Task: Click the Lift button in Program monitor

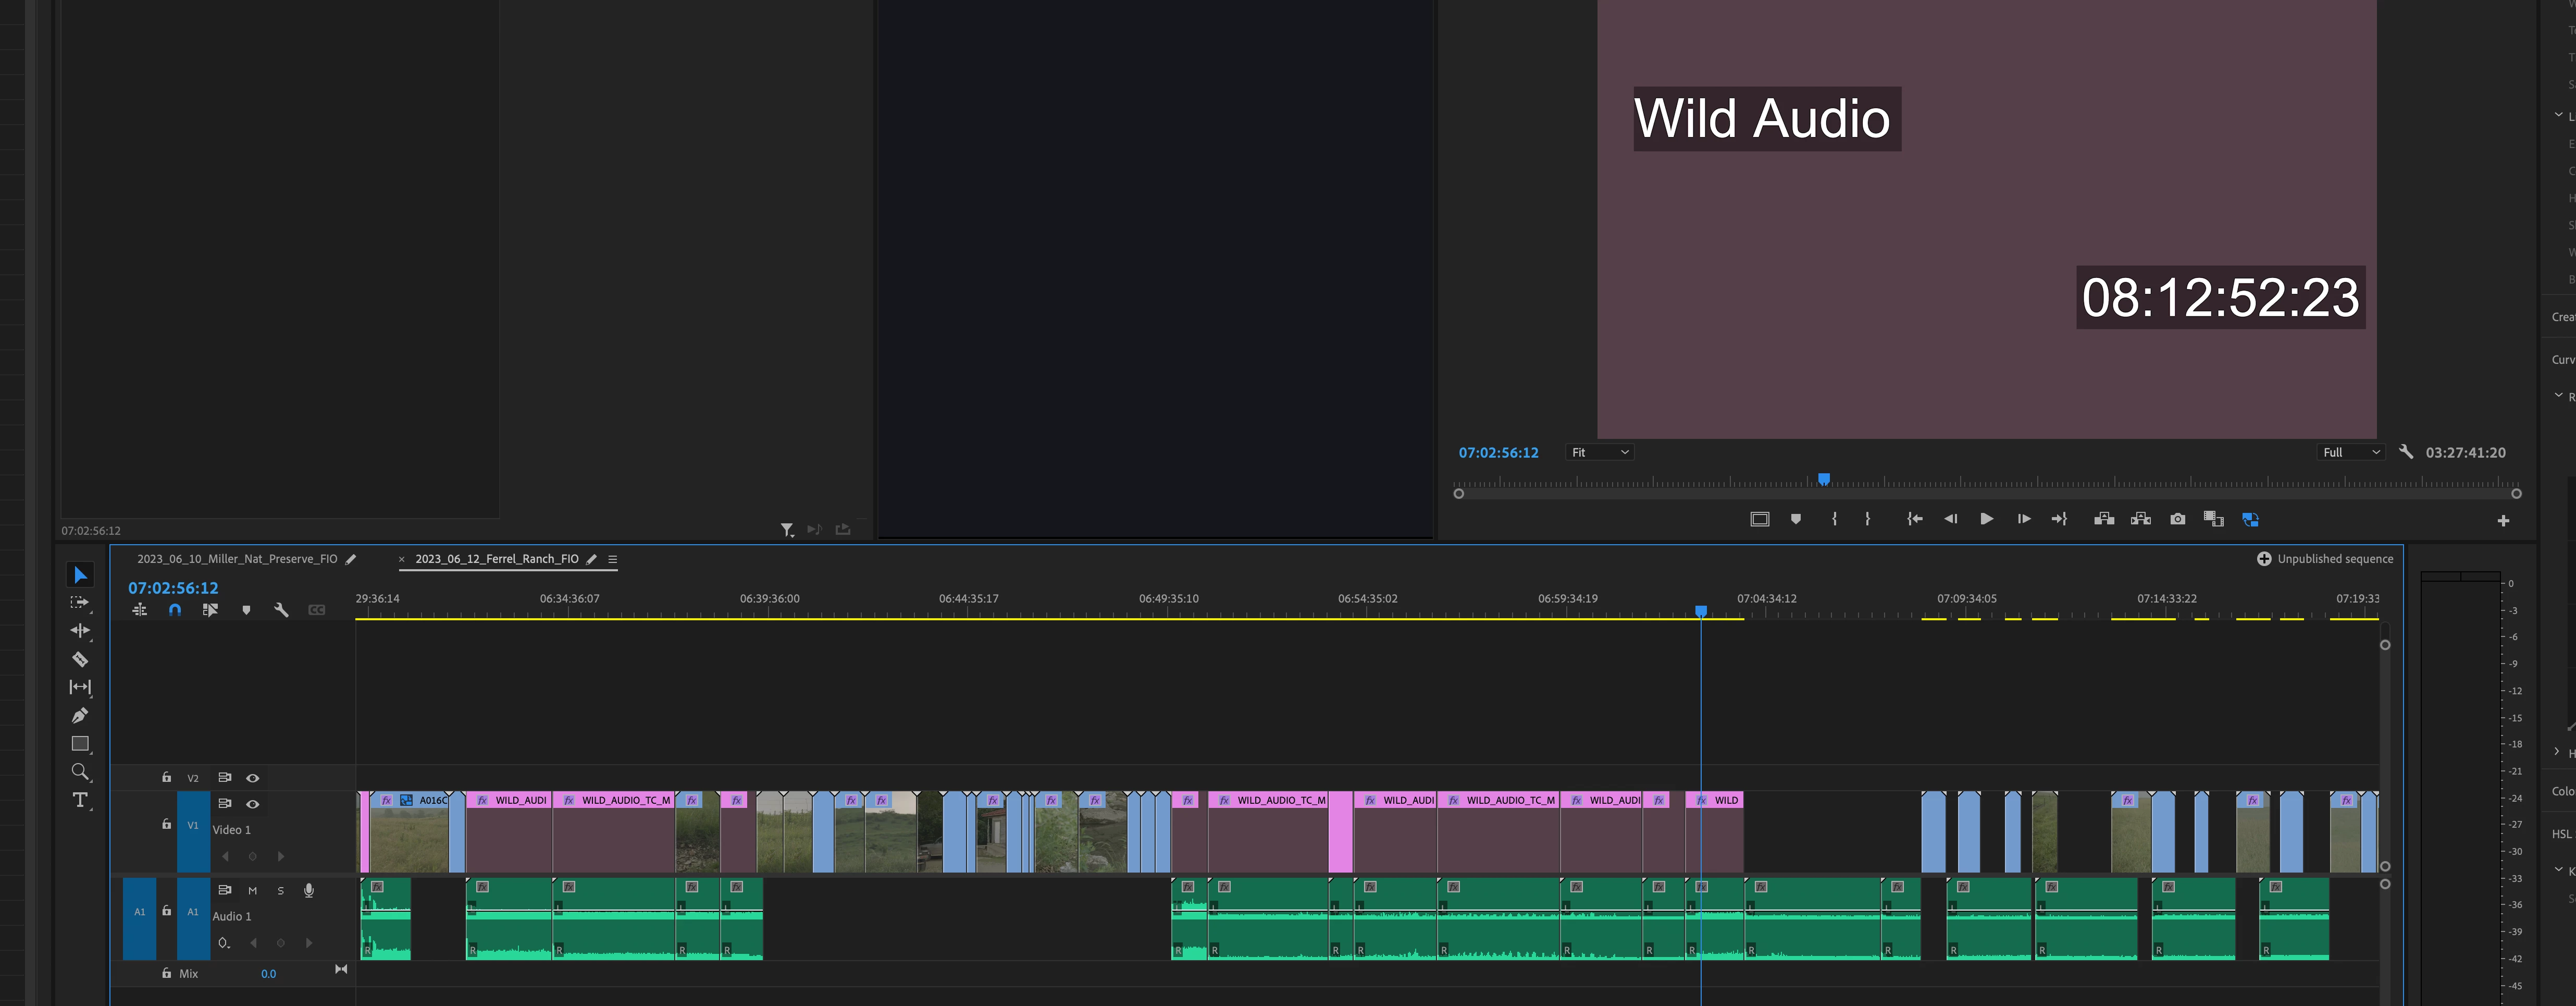Action: [x=2104, y=519]
